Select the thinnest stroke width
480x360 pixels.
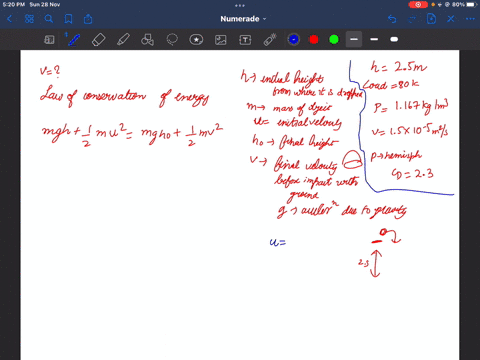[354, 40]
